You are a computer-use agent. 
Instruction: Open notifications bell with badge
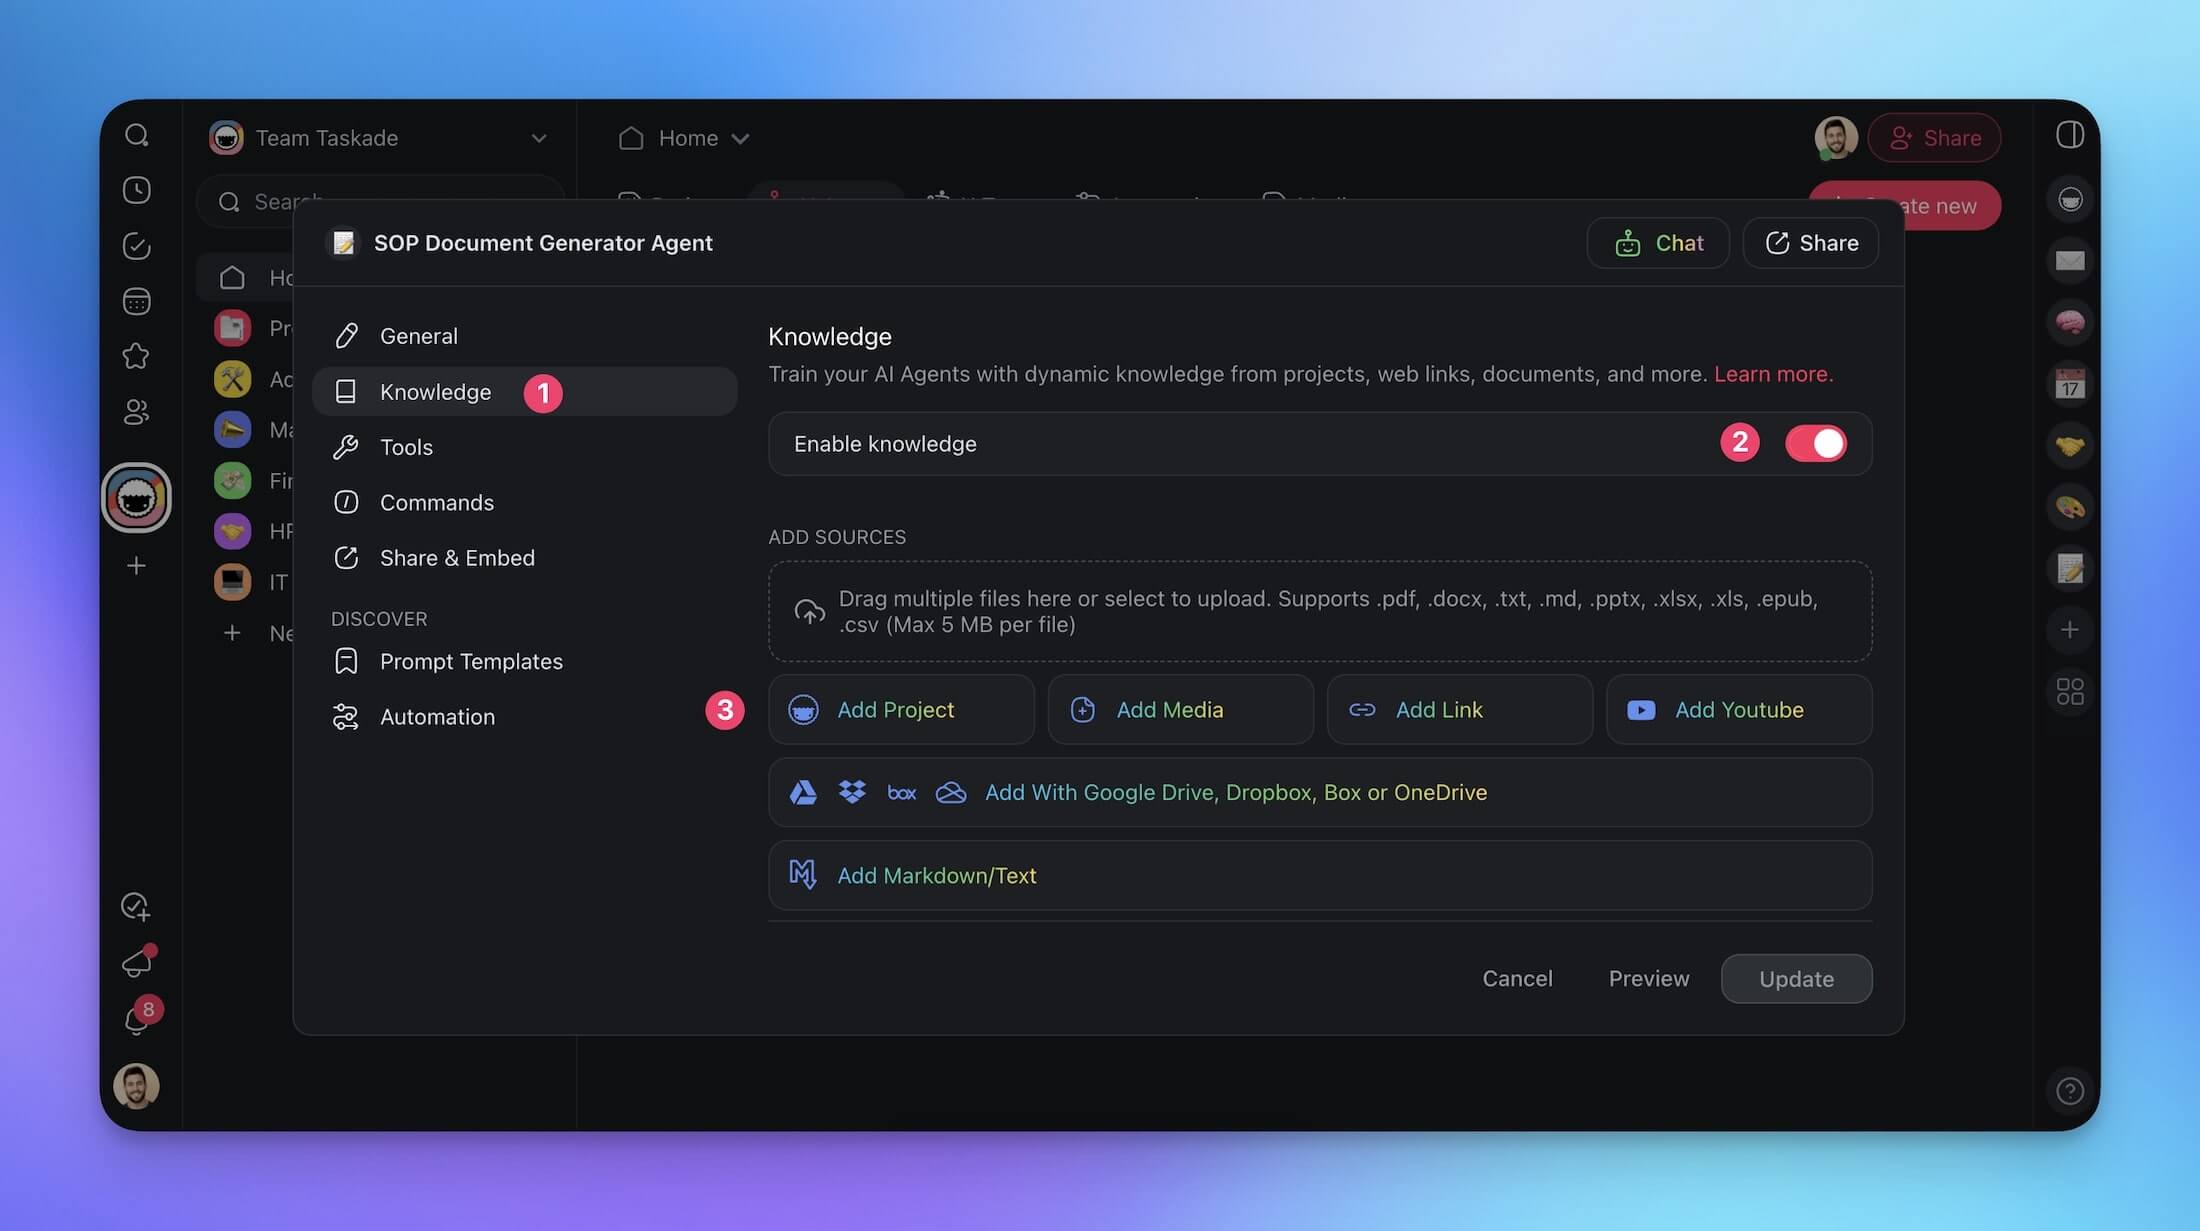coord(137,1021)
